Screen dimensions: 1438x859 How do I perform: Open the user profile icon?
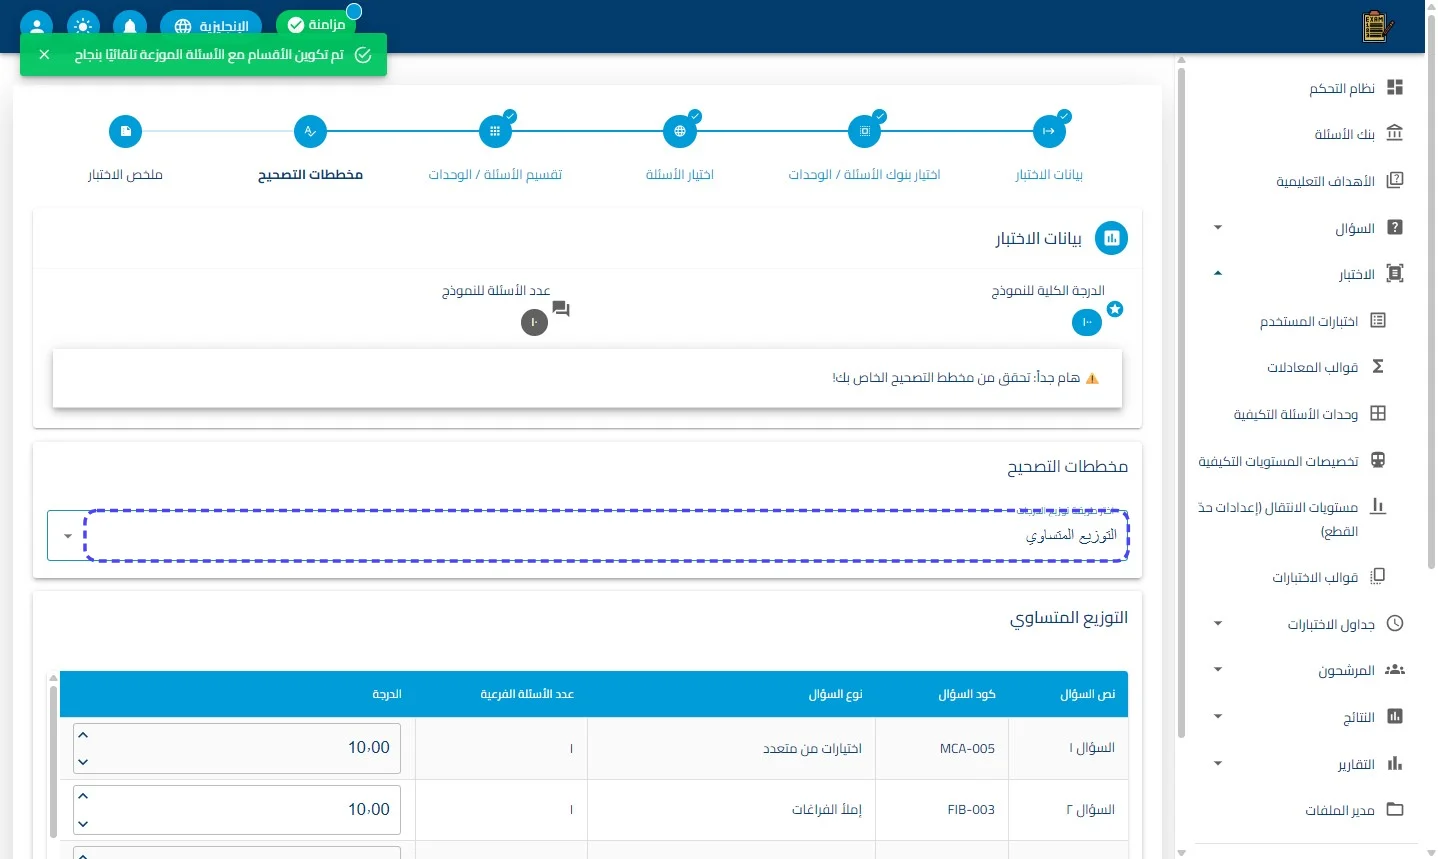pos(37,25)
